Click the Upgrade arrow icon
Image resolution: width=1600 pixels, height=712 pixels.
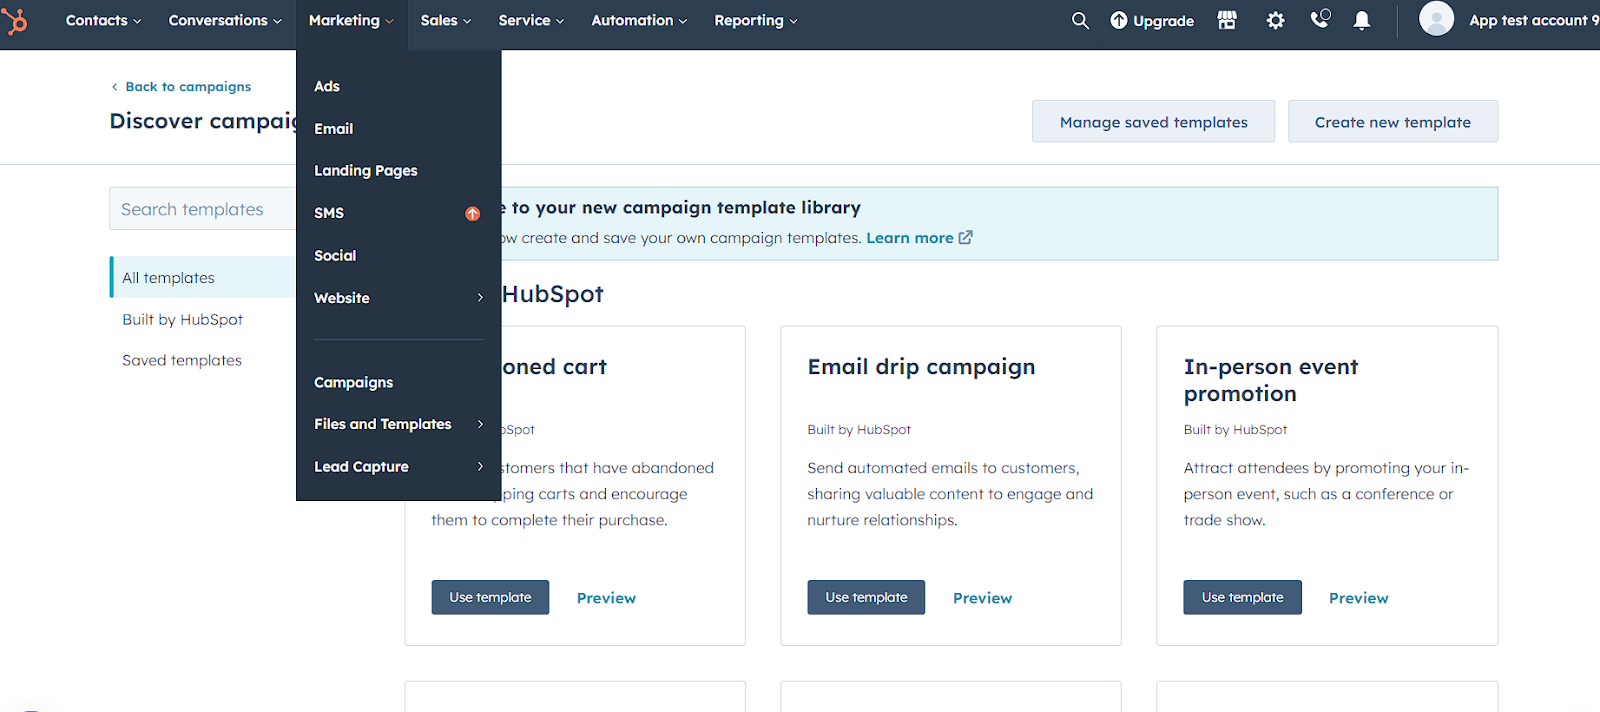(x=1119, y=20)
